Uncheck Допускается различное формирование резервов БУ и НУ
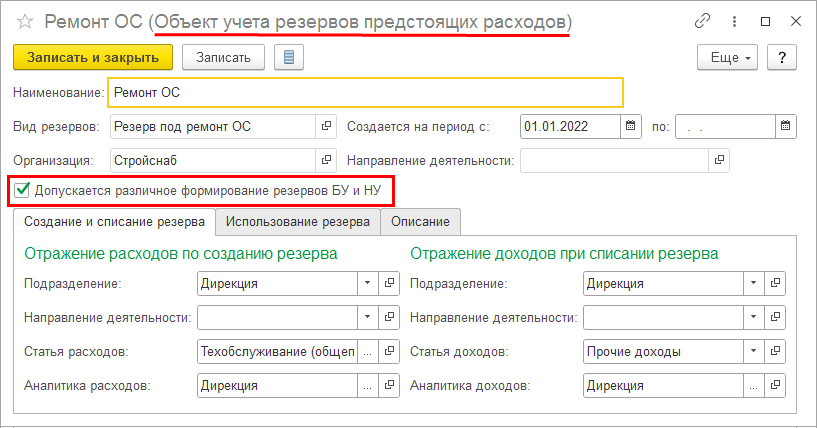 point(22,189)
